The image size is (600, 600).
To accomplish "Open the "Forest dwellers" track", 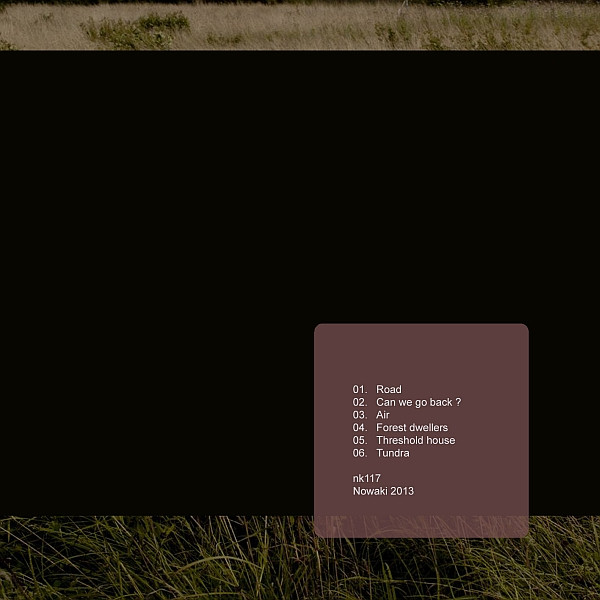I will [x=411, y=428].
